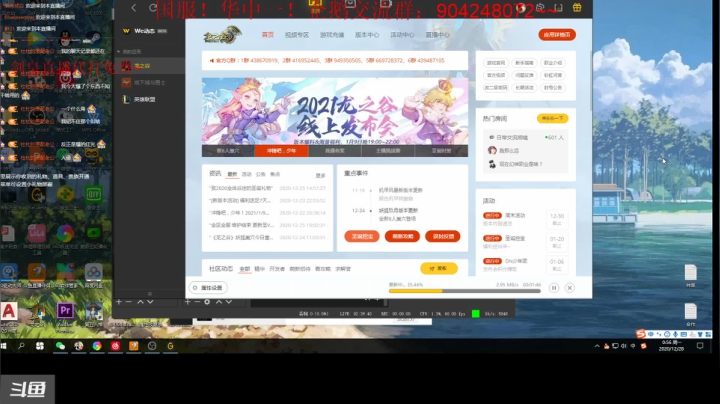Click the 误封反馈 button

pyautogui.click(x=443, y=236)
